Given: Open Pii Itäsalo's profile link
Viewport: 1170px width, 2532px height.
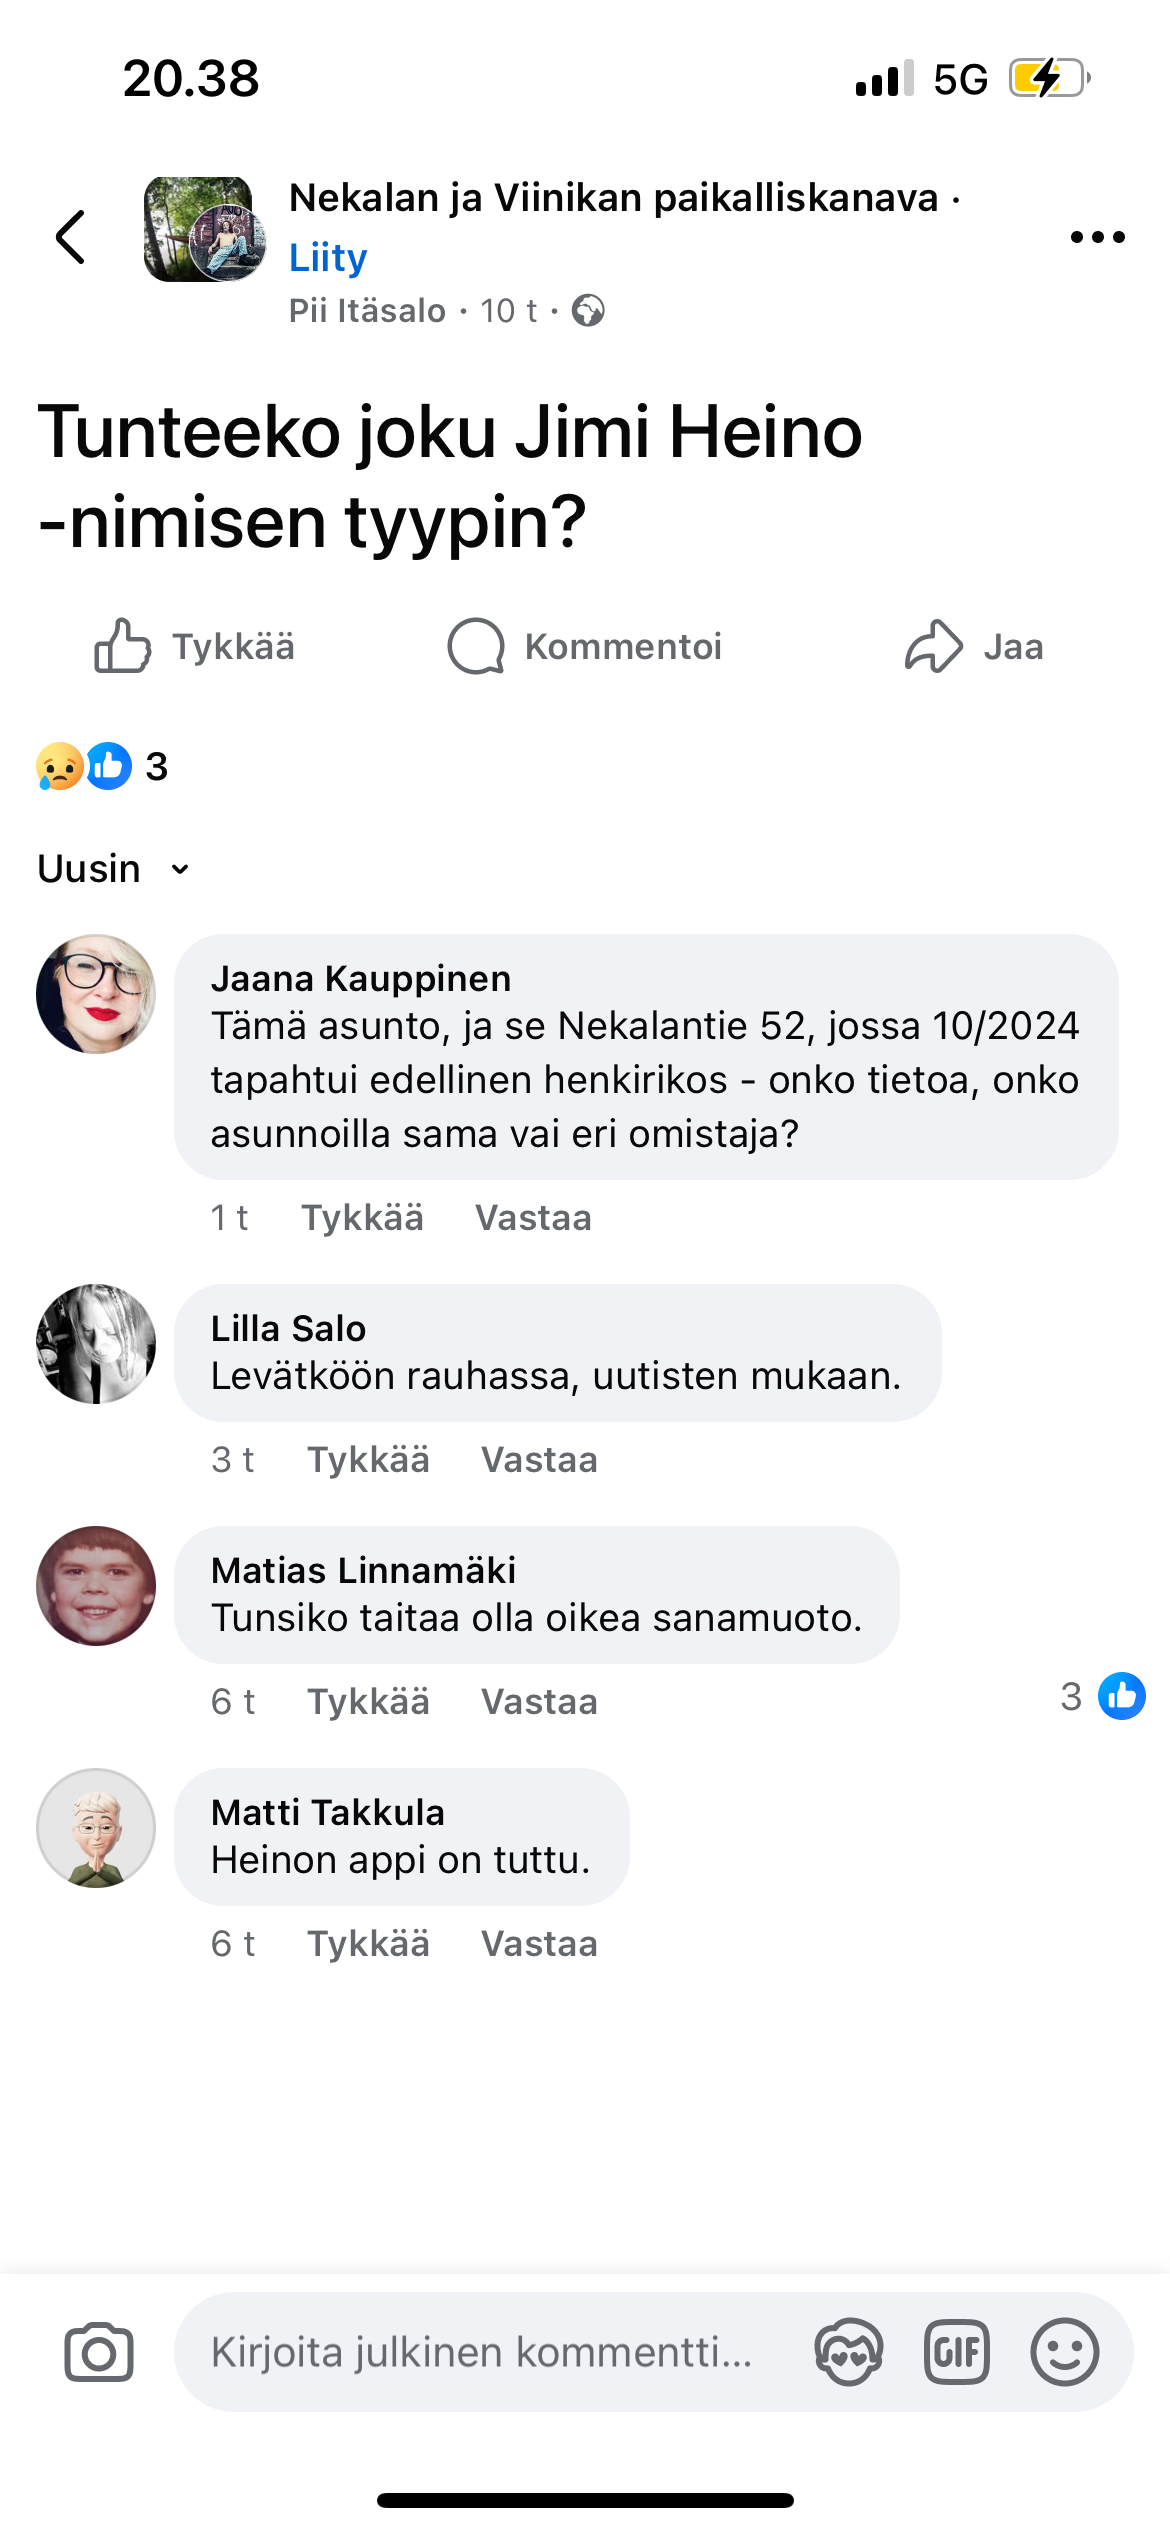Looking at the screenshot, I should click(367, 311).
